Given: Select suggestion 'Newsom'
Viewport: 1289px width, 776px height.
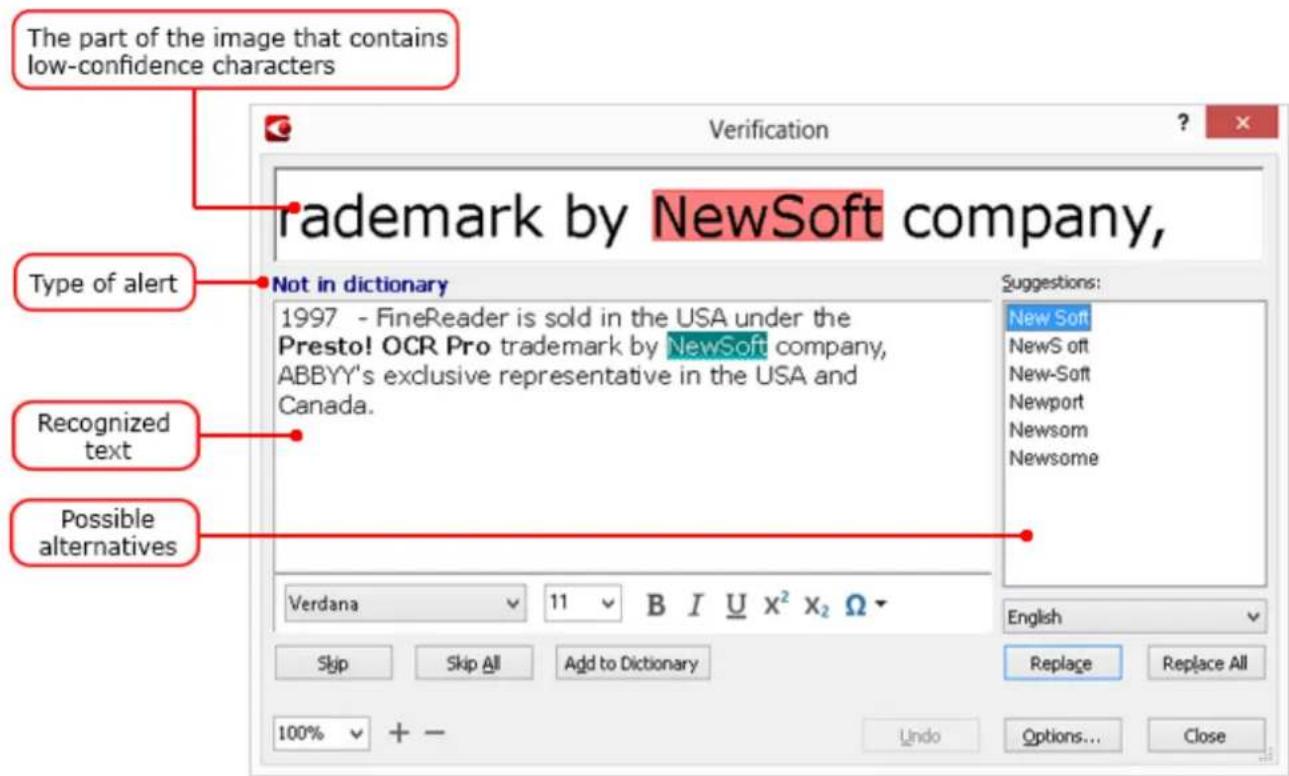Looking at the screenshot, I should tap(1047, 430).
